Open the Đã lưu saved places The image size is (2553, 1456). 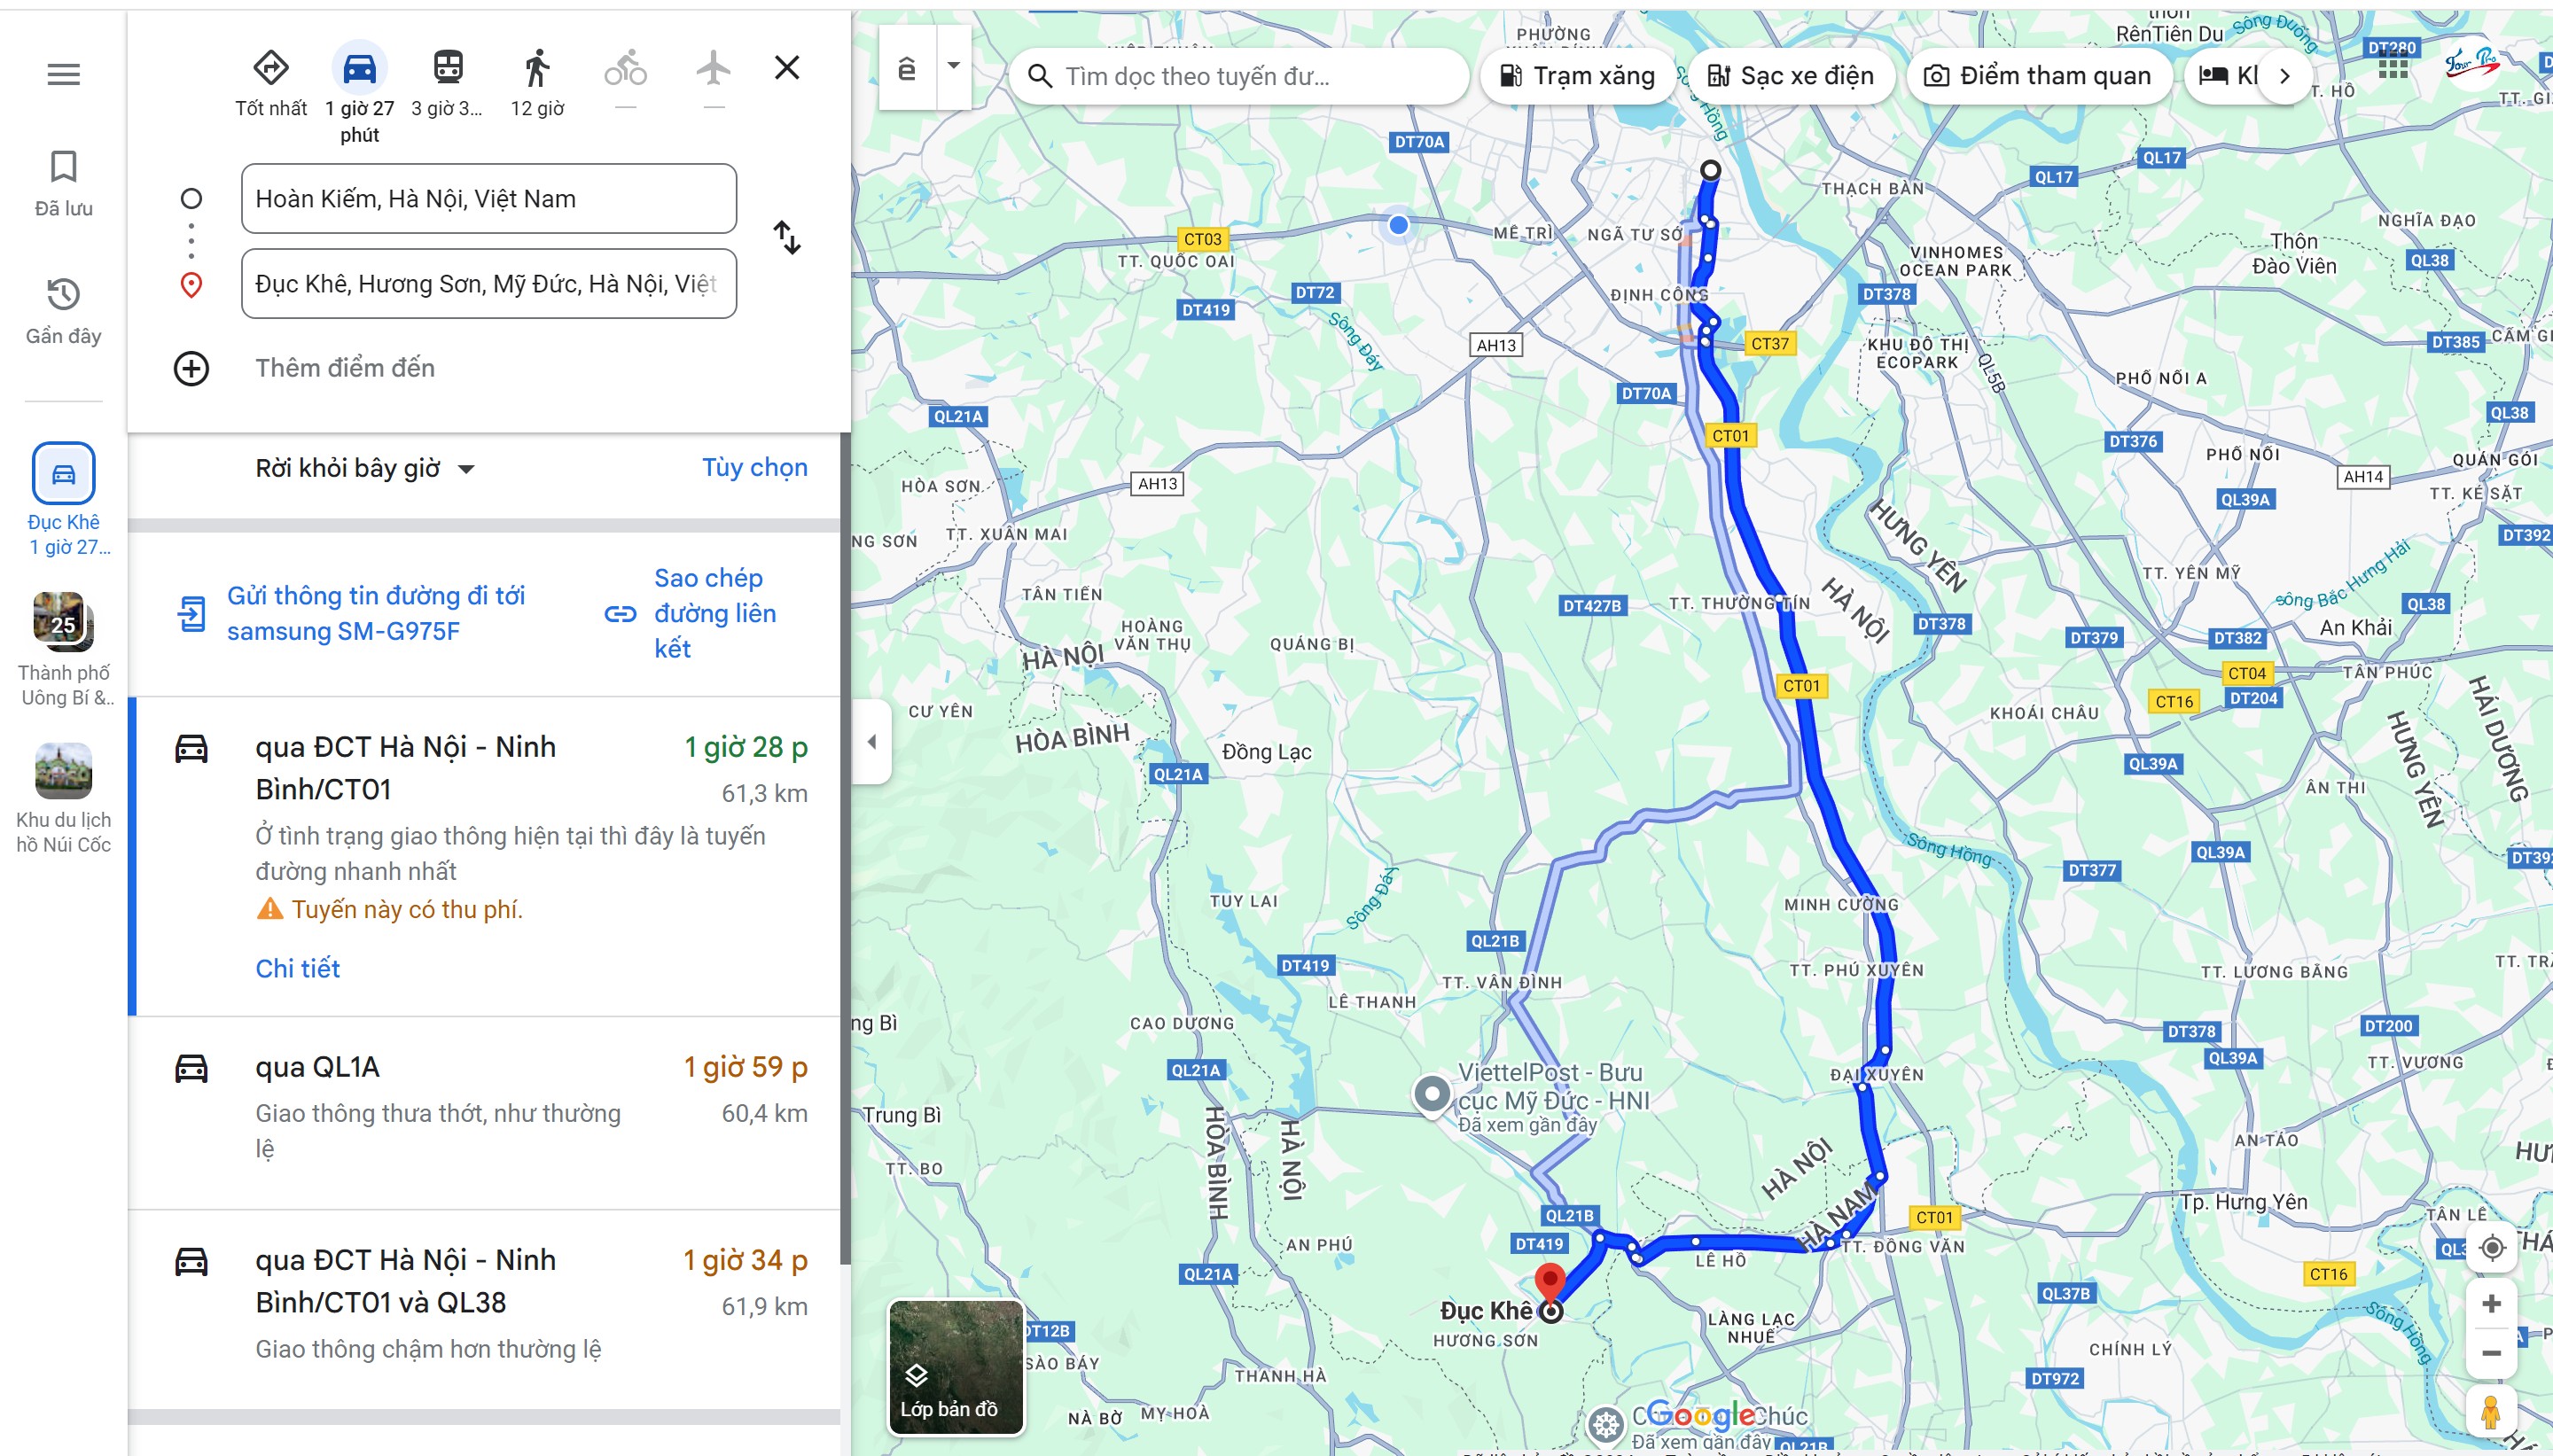[x=63, y=183]
